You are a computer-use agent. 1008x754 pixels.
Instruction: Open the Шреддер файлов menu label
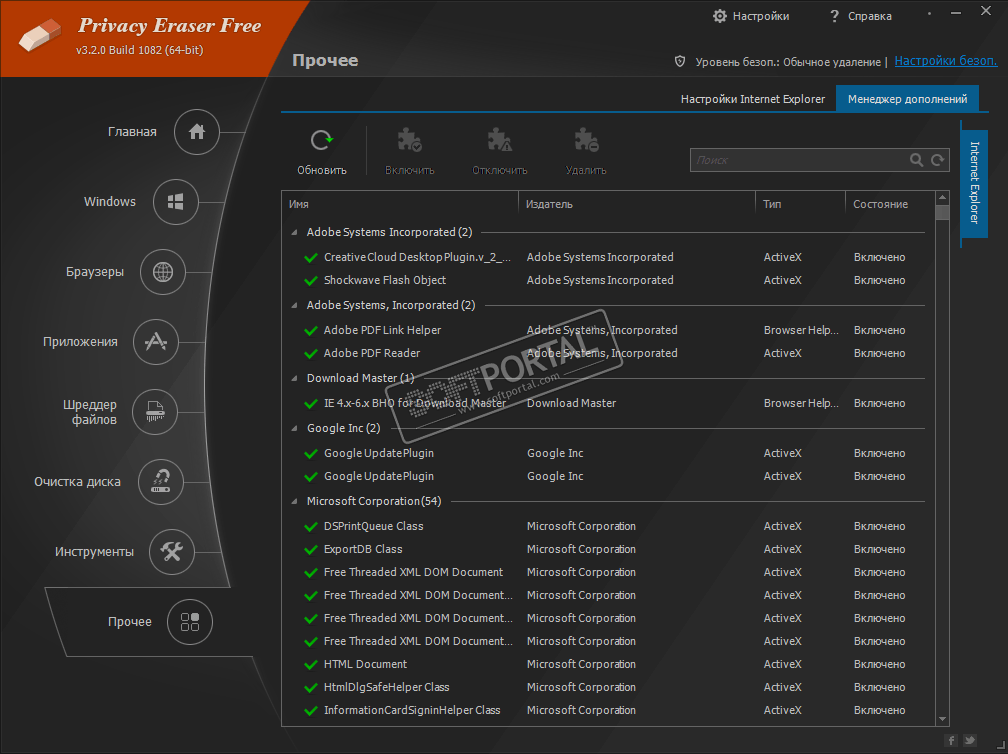coord(90,412)
